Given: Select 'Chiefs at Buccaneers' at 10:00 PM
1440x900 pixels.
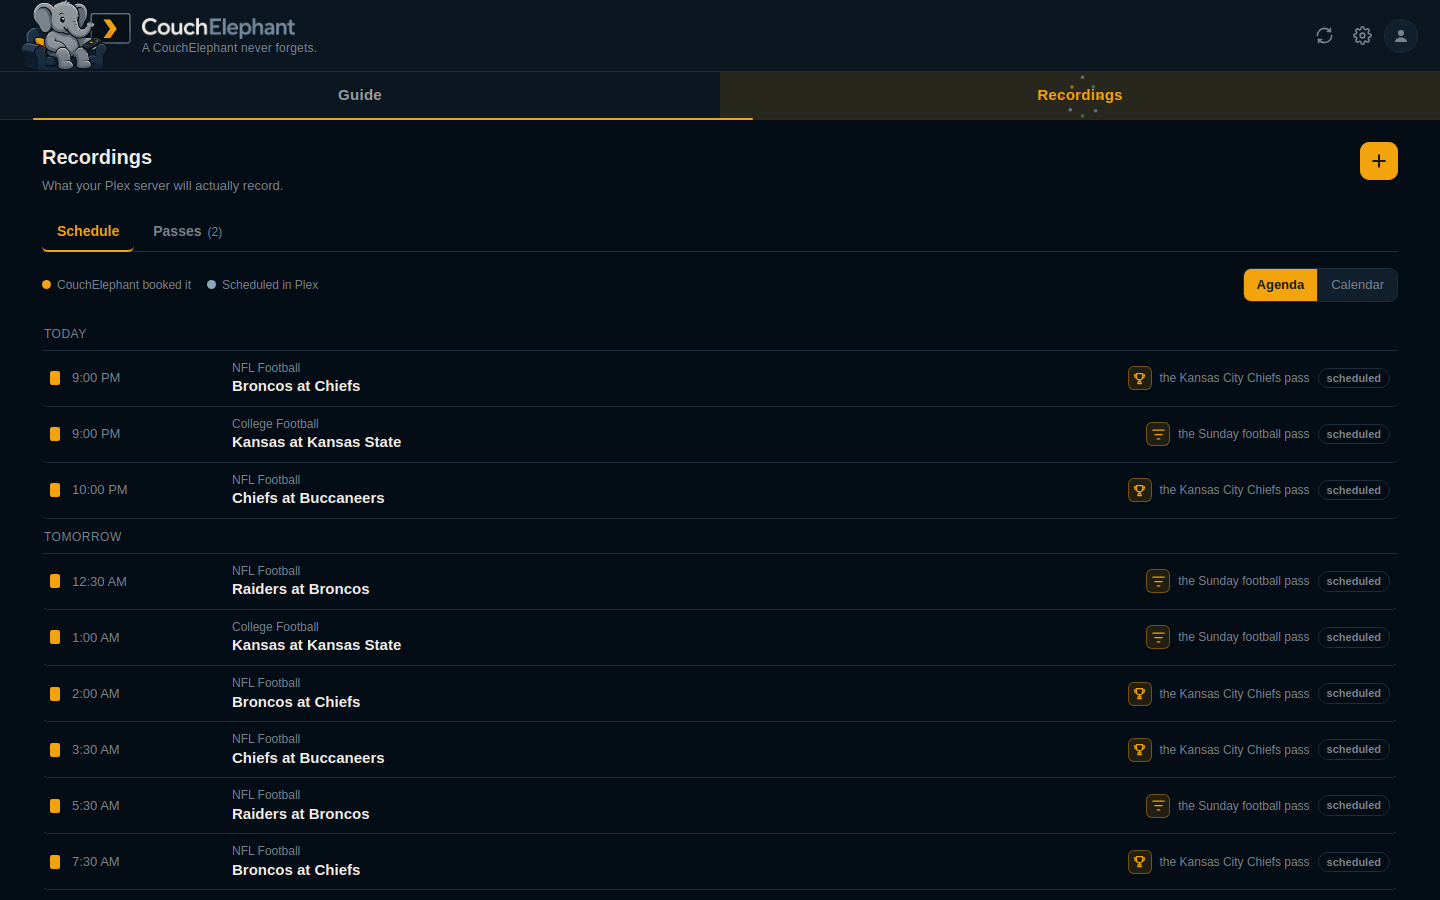Looking at the screenshot, I should tap(308, 498).
